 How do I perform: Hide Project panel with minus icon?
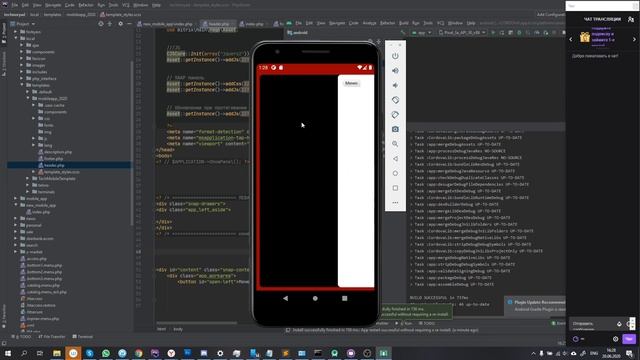pos(129,24)
